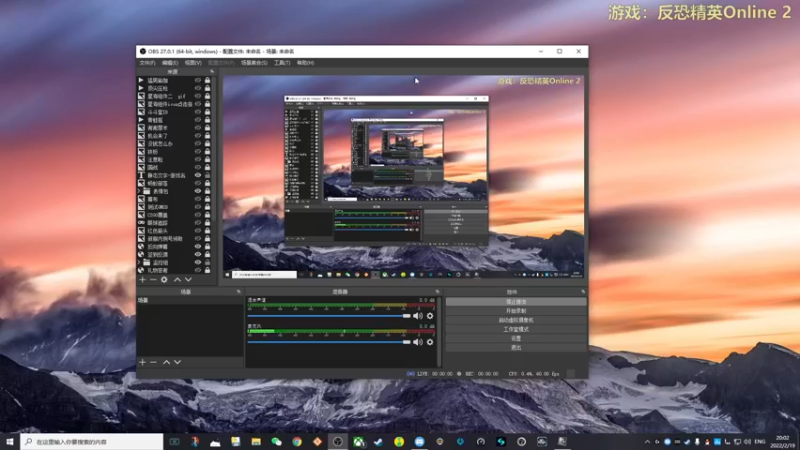
Task: Open the 编辑(E) menu
Action: 170,63
